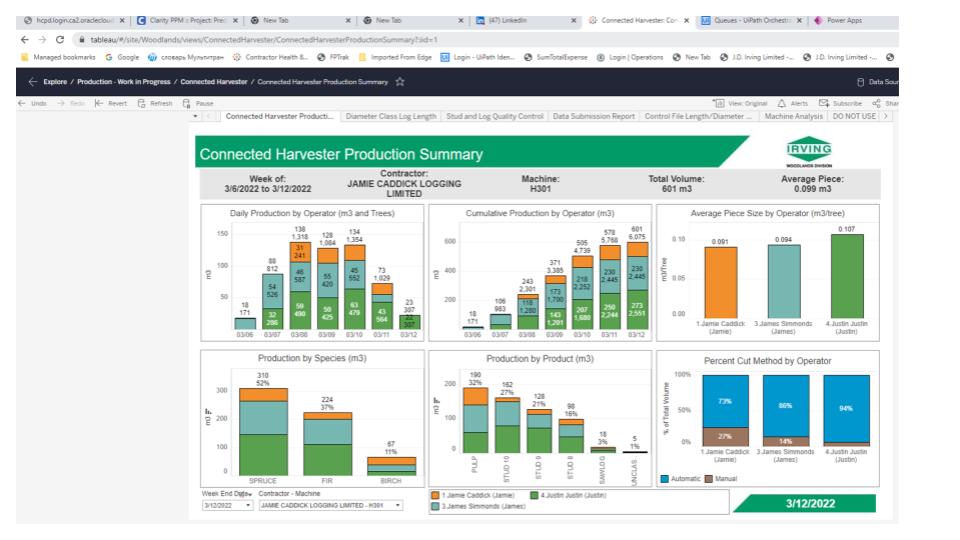Screen dimensions: 960x540
Task: Open Alerts with the bell icon
Action: (793, 103)
